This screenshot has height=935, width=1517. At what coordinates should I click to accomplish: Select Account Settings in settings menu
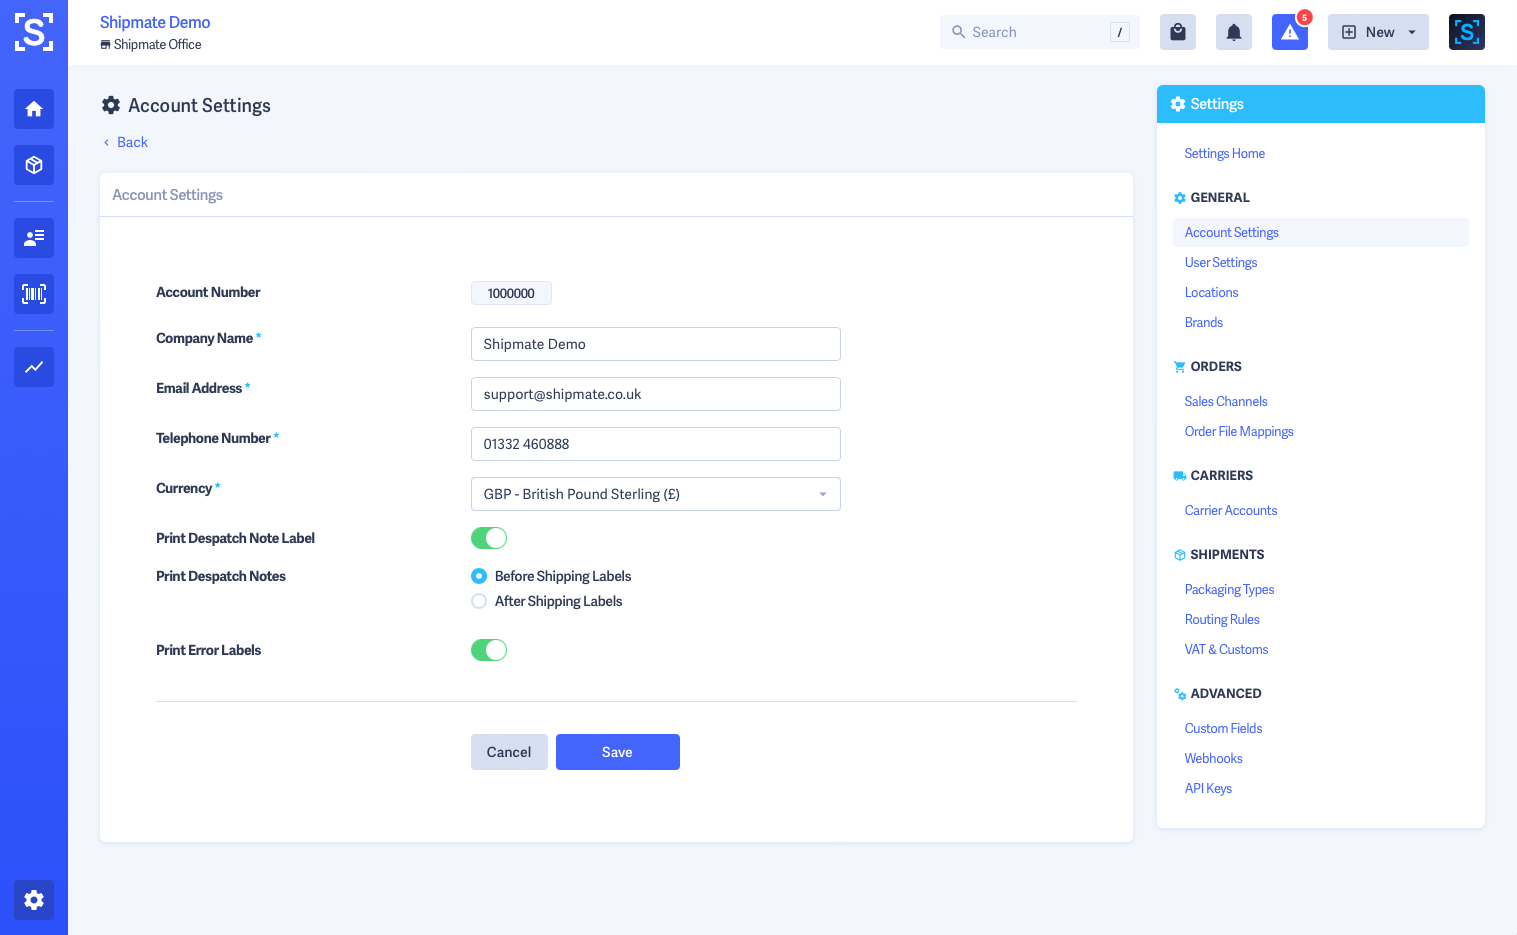pos(1321,232)
